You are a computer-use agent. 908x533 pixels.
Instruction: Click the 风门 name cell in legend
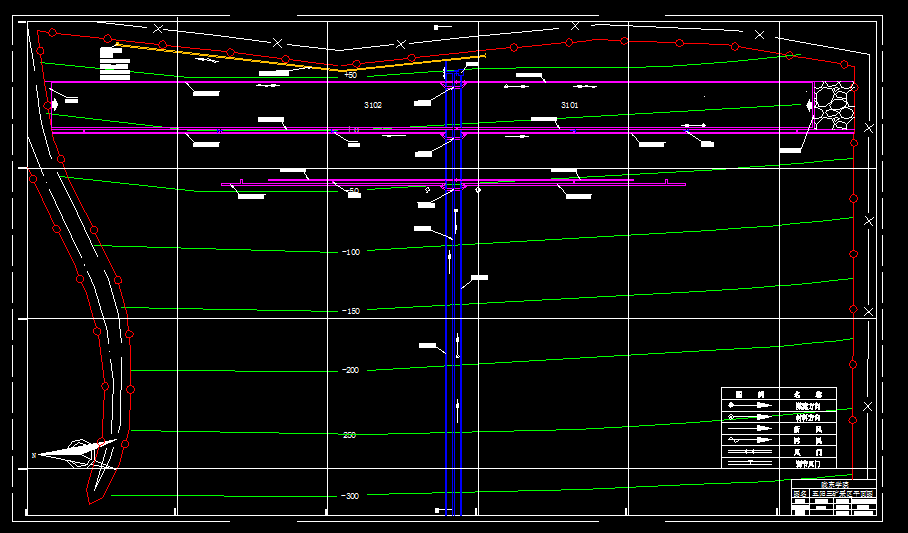coord(808,452)
